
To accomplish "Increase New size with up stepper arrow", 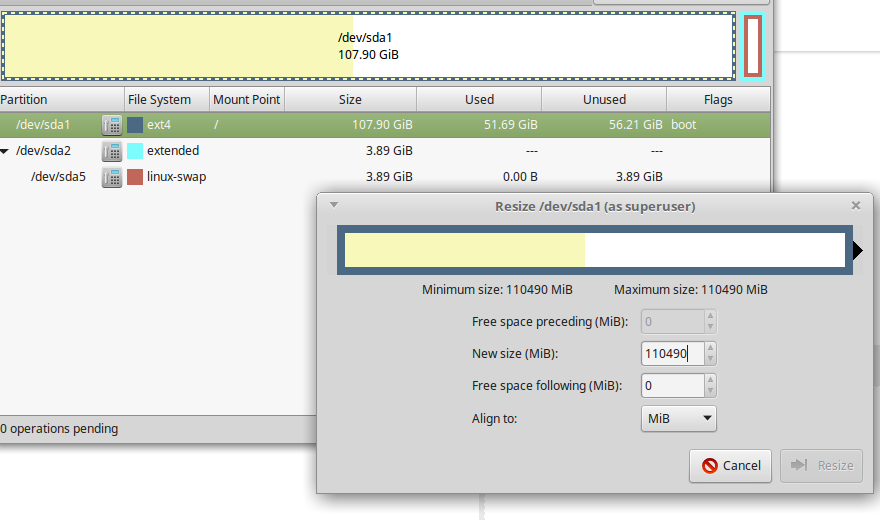I will point(711,348).
